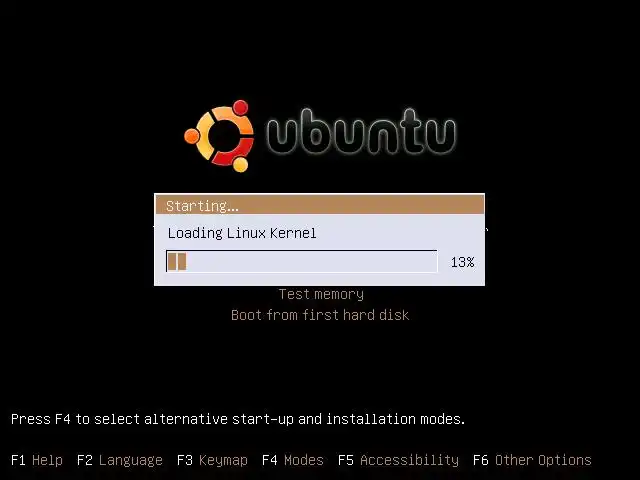
Task: Click the F4 alternative modes hint text
Action: click(238, 419)
